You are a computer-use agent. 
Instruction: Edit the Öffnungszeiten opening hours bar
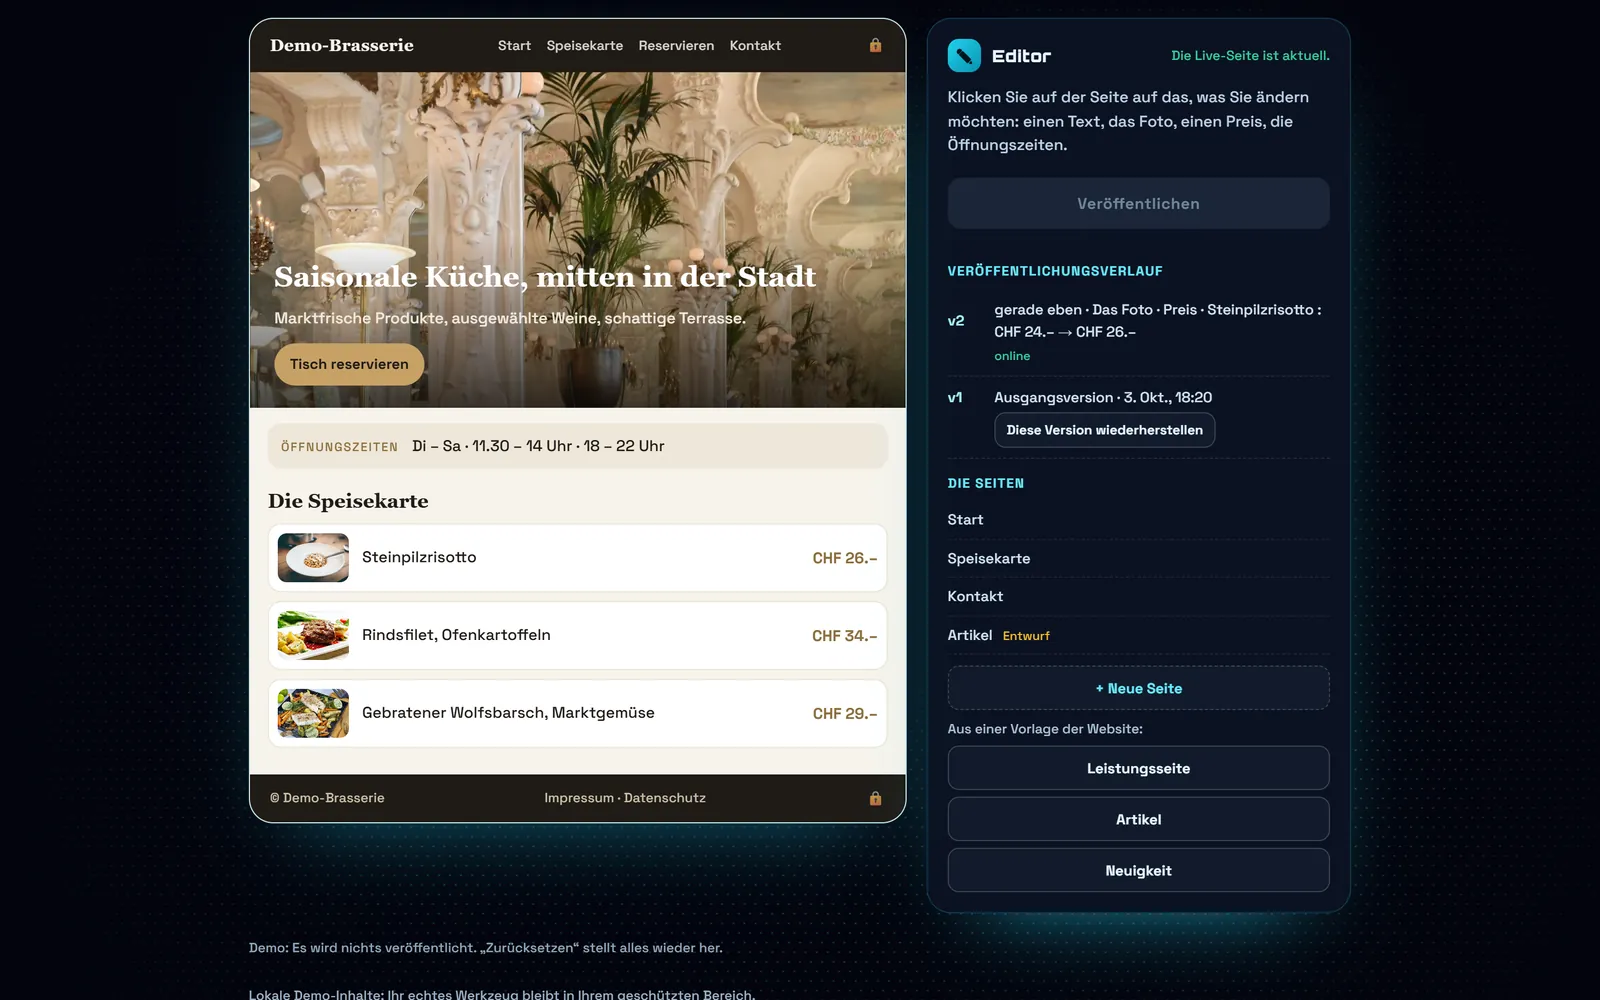tap(577, 446)
